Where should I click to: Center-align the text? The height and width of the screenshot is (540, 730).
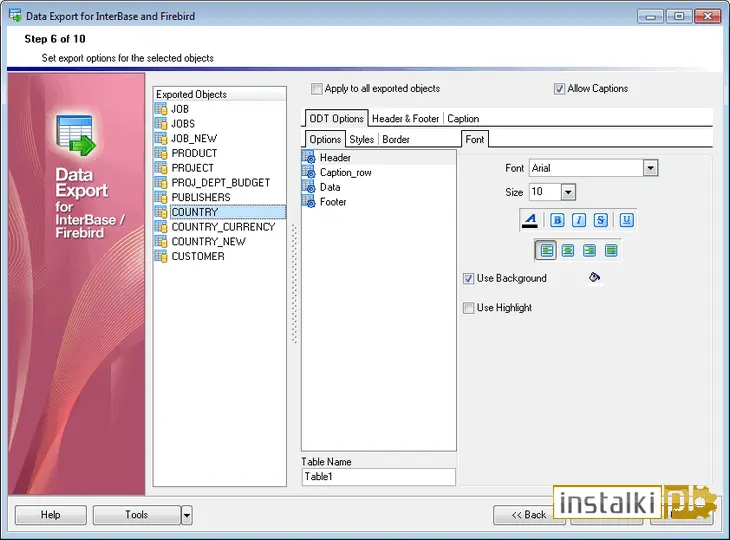(x=568, y=250)
